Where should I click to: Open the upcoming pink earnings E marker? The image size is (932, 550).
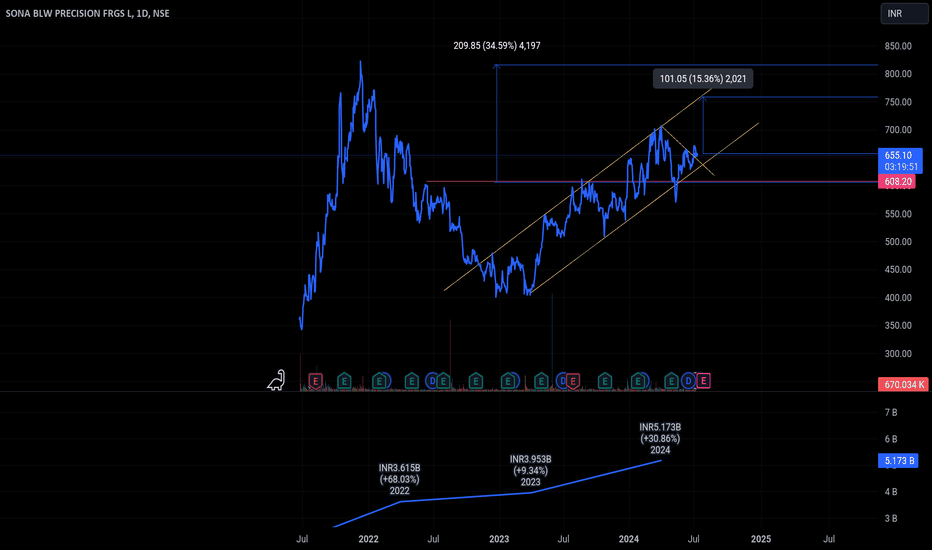click(703, 381)
